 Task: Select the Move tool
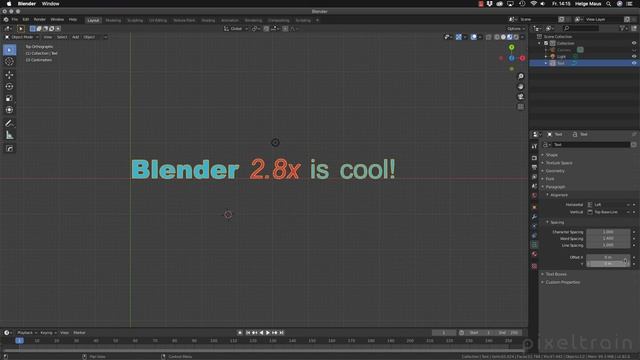(x=9, y=75)
